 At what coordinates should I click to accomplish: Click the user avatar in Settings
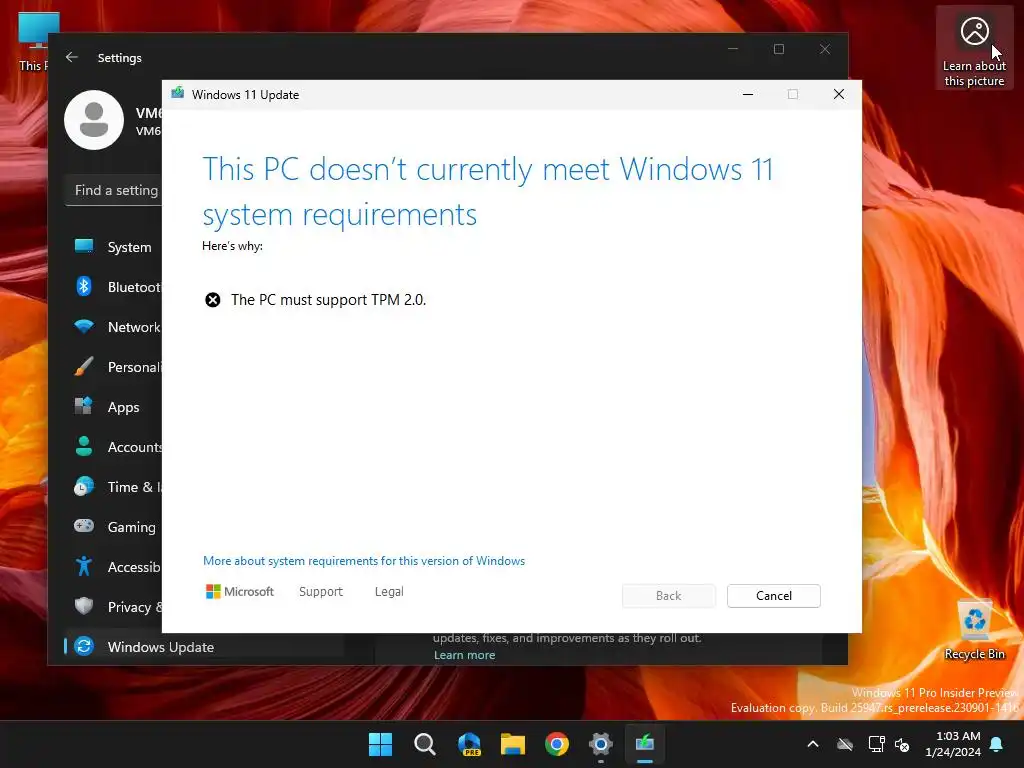coord(94,120)
